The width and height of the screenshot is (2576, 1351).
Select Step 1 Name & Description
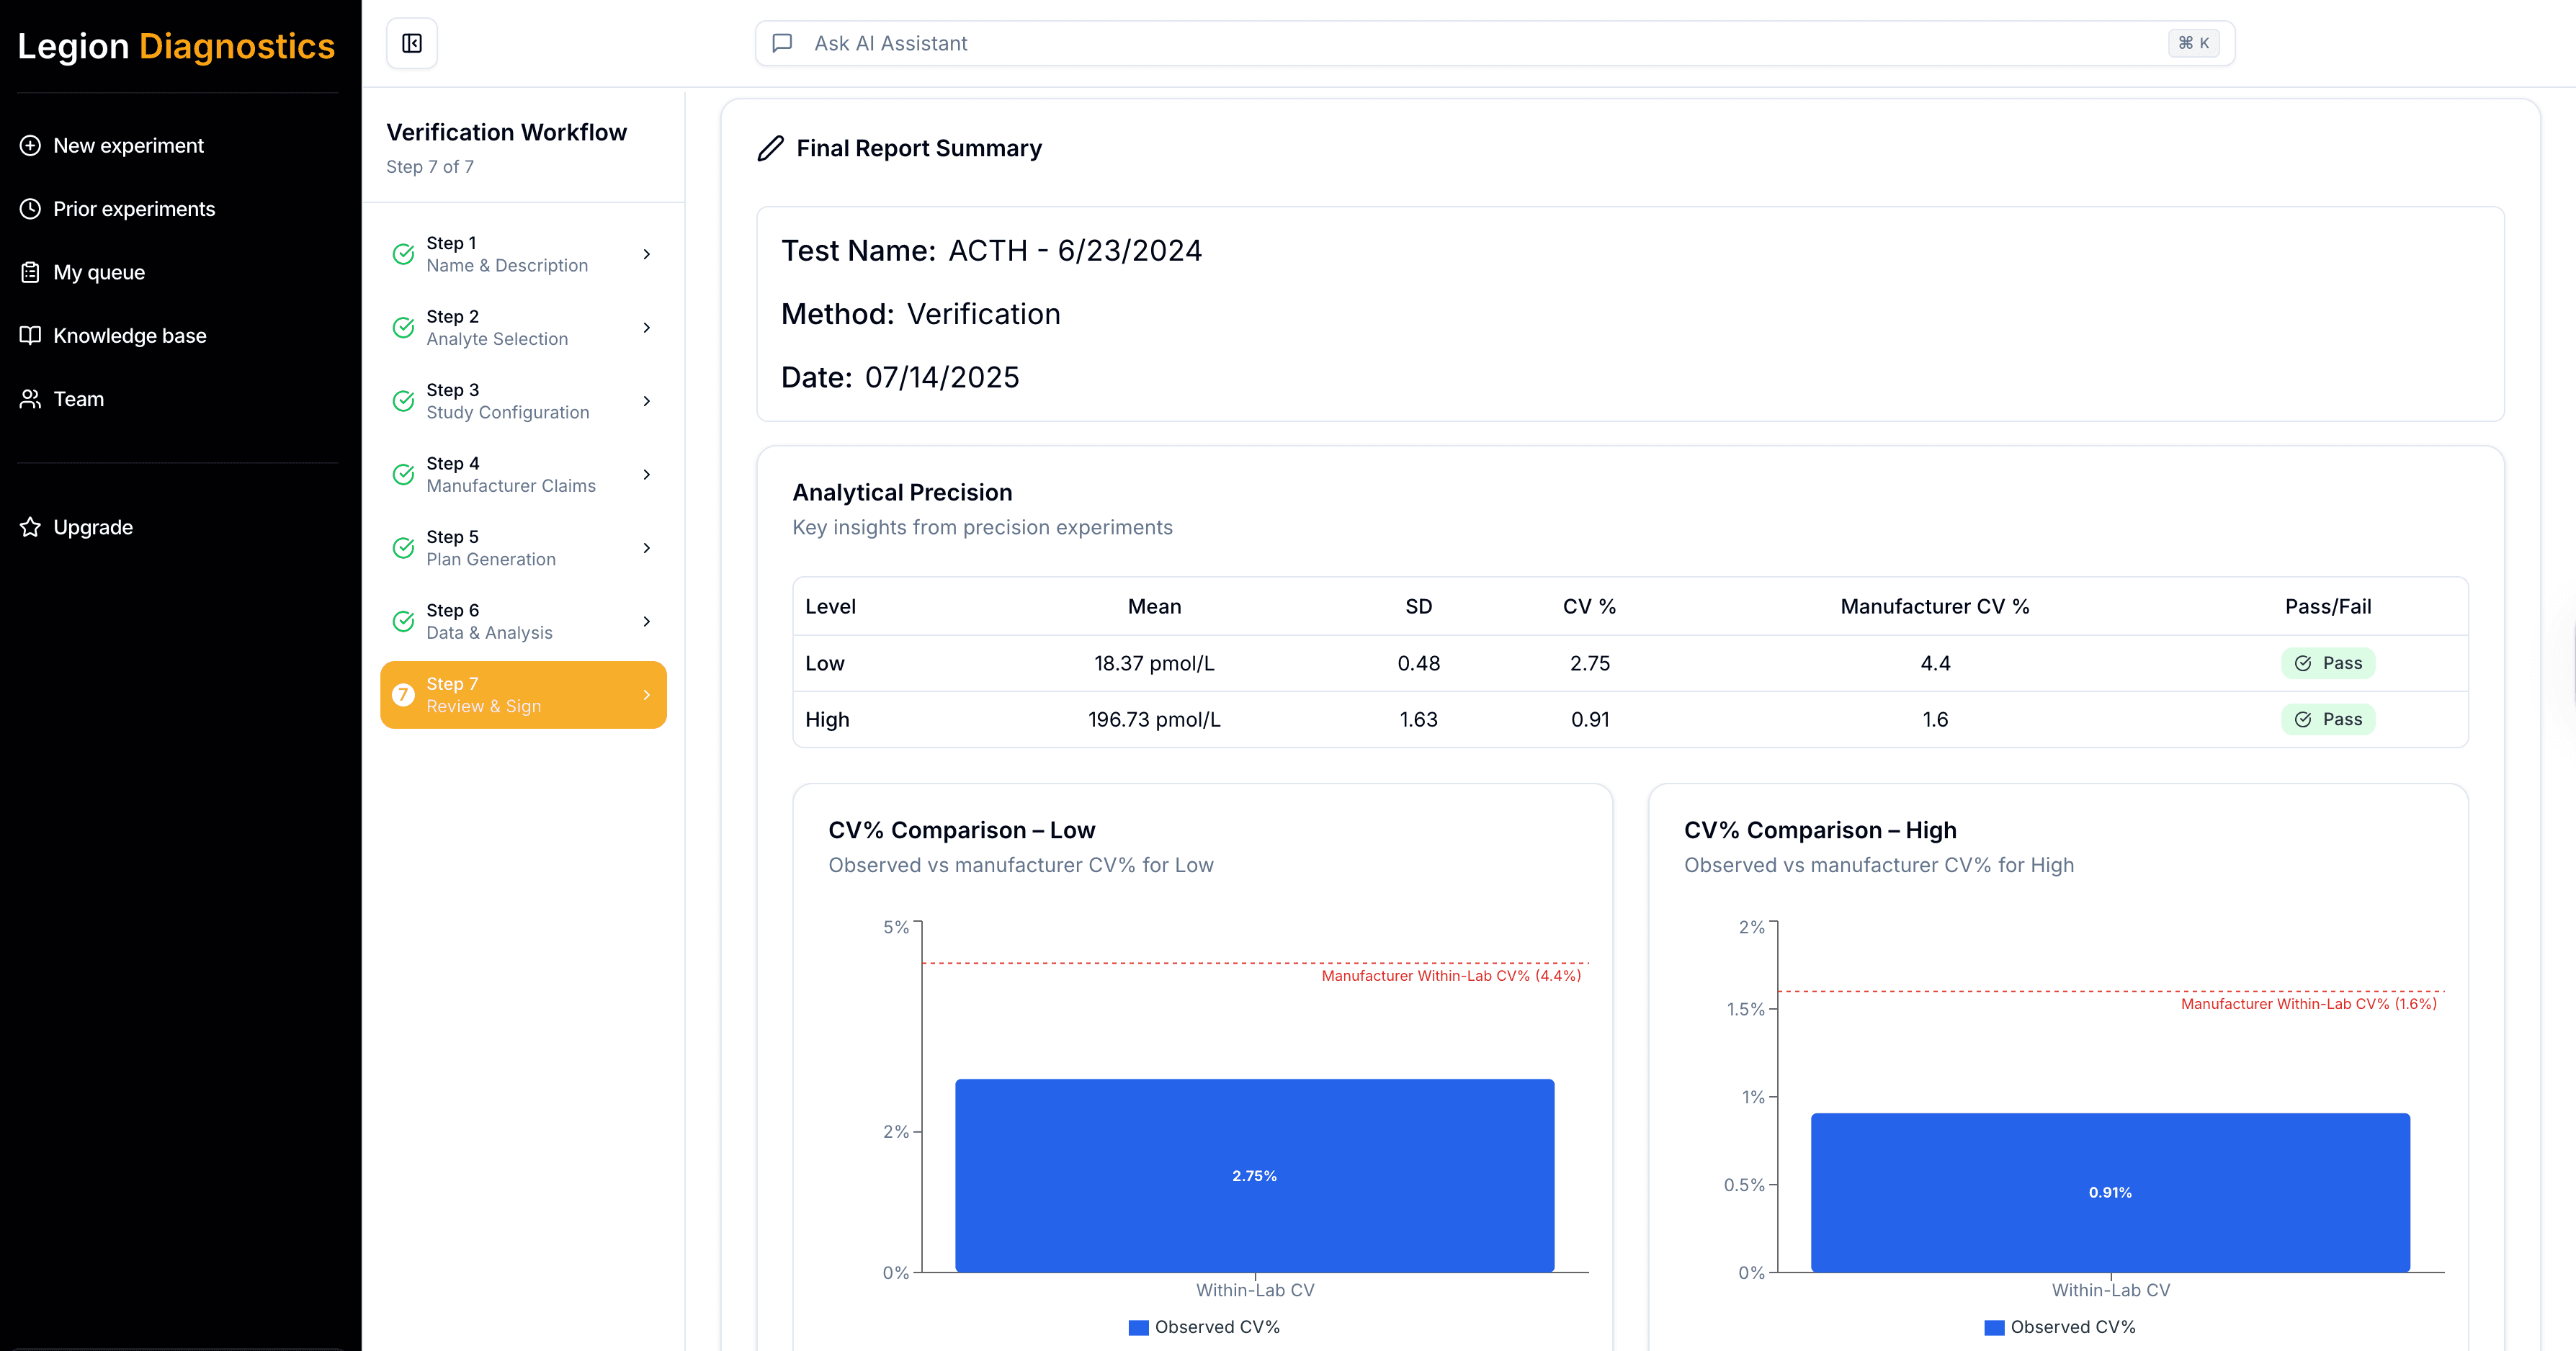click(523, 254)
